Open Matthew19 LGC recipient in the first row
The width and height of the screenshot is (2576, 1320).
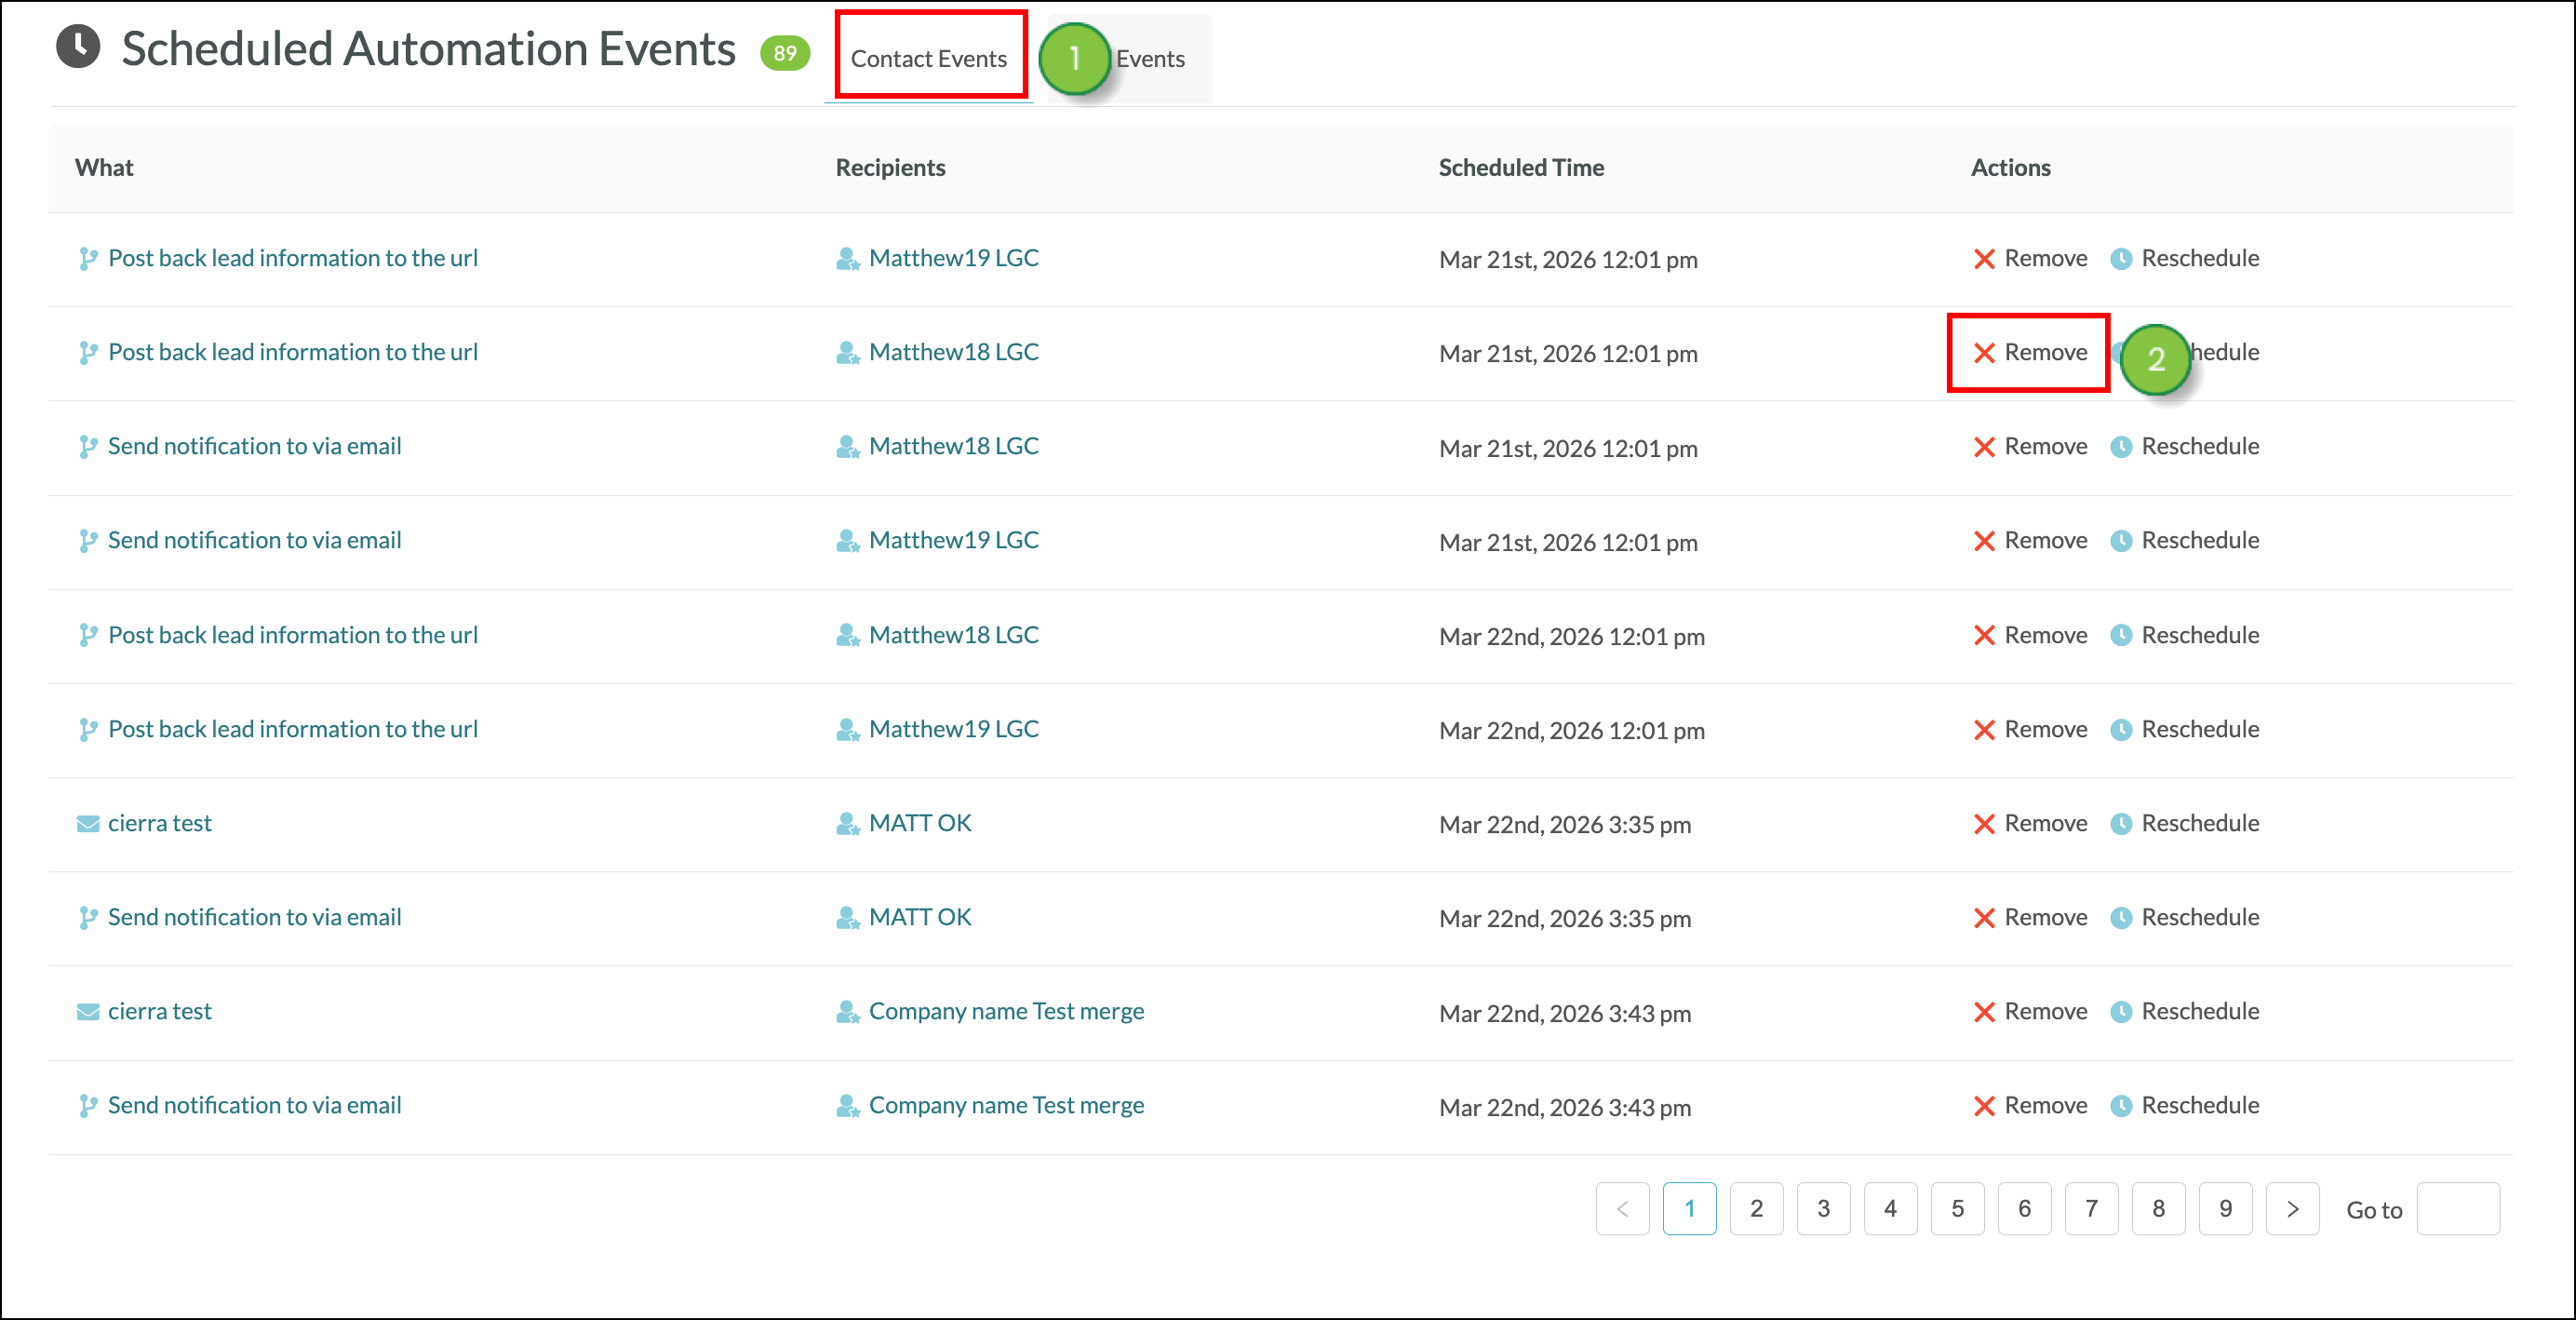[x=953, y=258]
